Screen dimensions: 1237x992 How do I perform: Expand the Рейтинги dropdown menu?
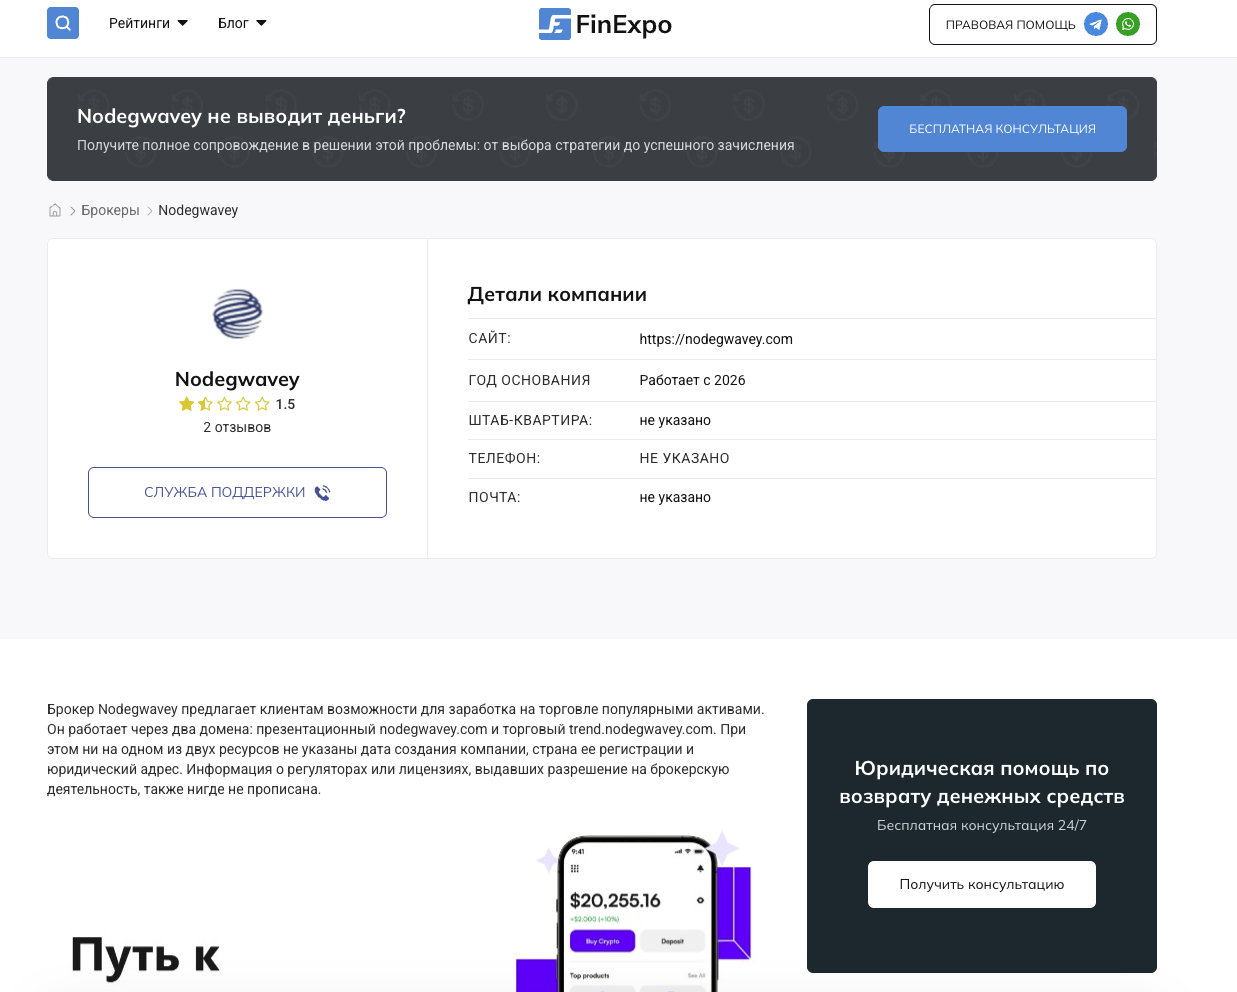pos(148,23)
